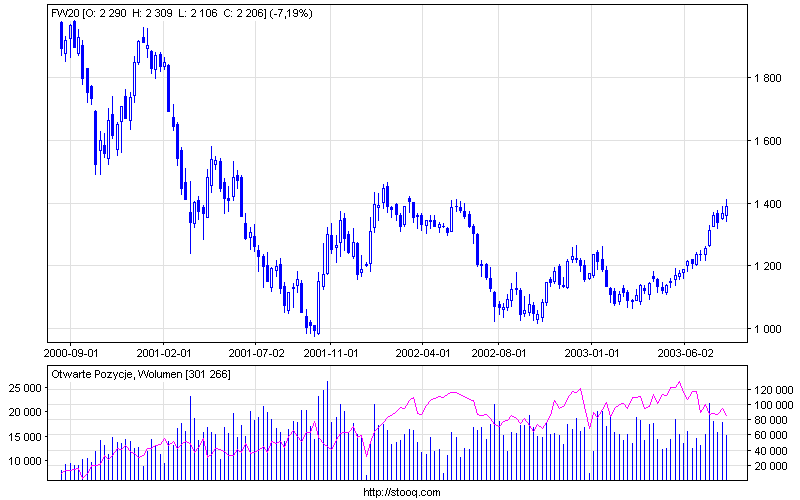Image resolution: width=800 pixels, height=500 pixels.
Task: Click the 25 000 volume axis label
Action: tap(25, 388)
